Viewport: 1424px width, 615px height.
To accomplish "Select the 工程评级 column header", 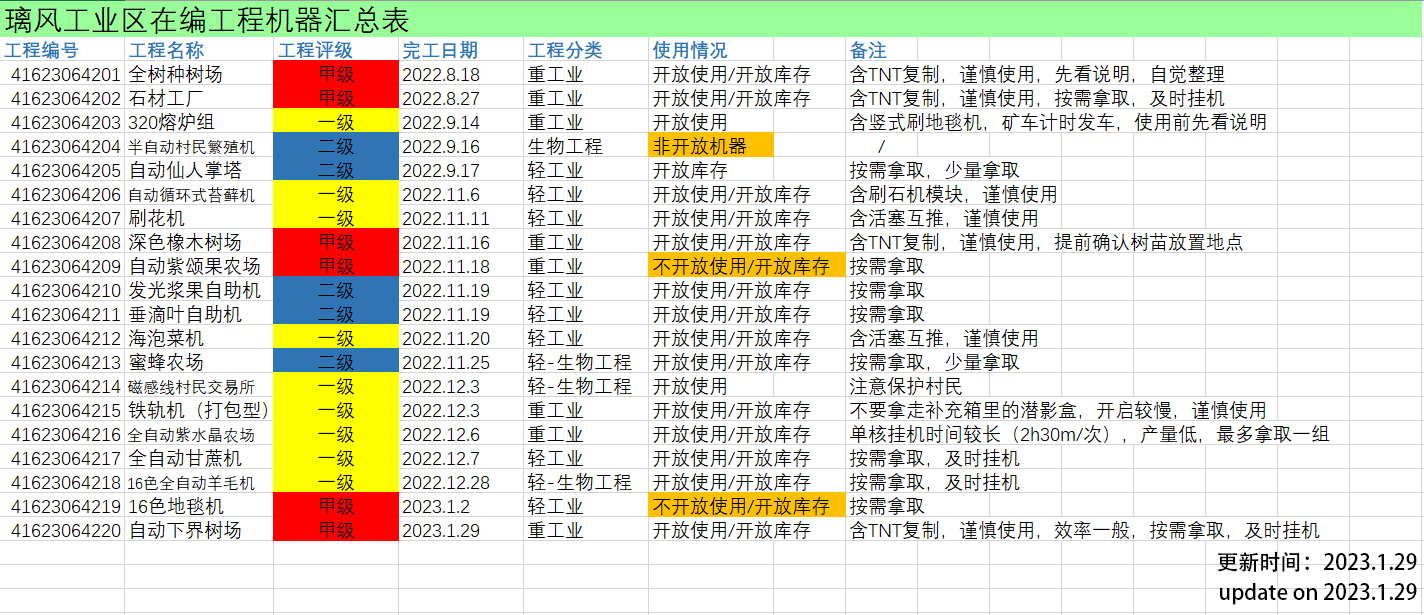I will (x=315, y=51).
